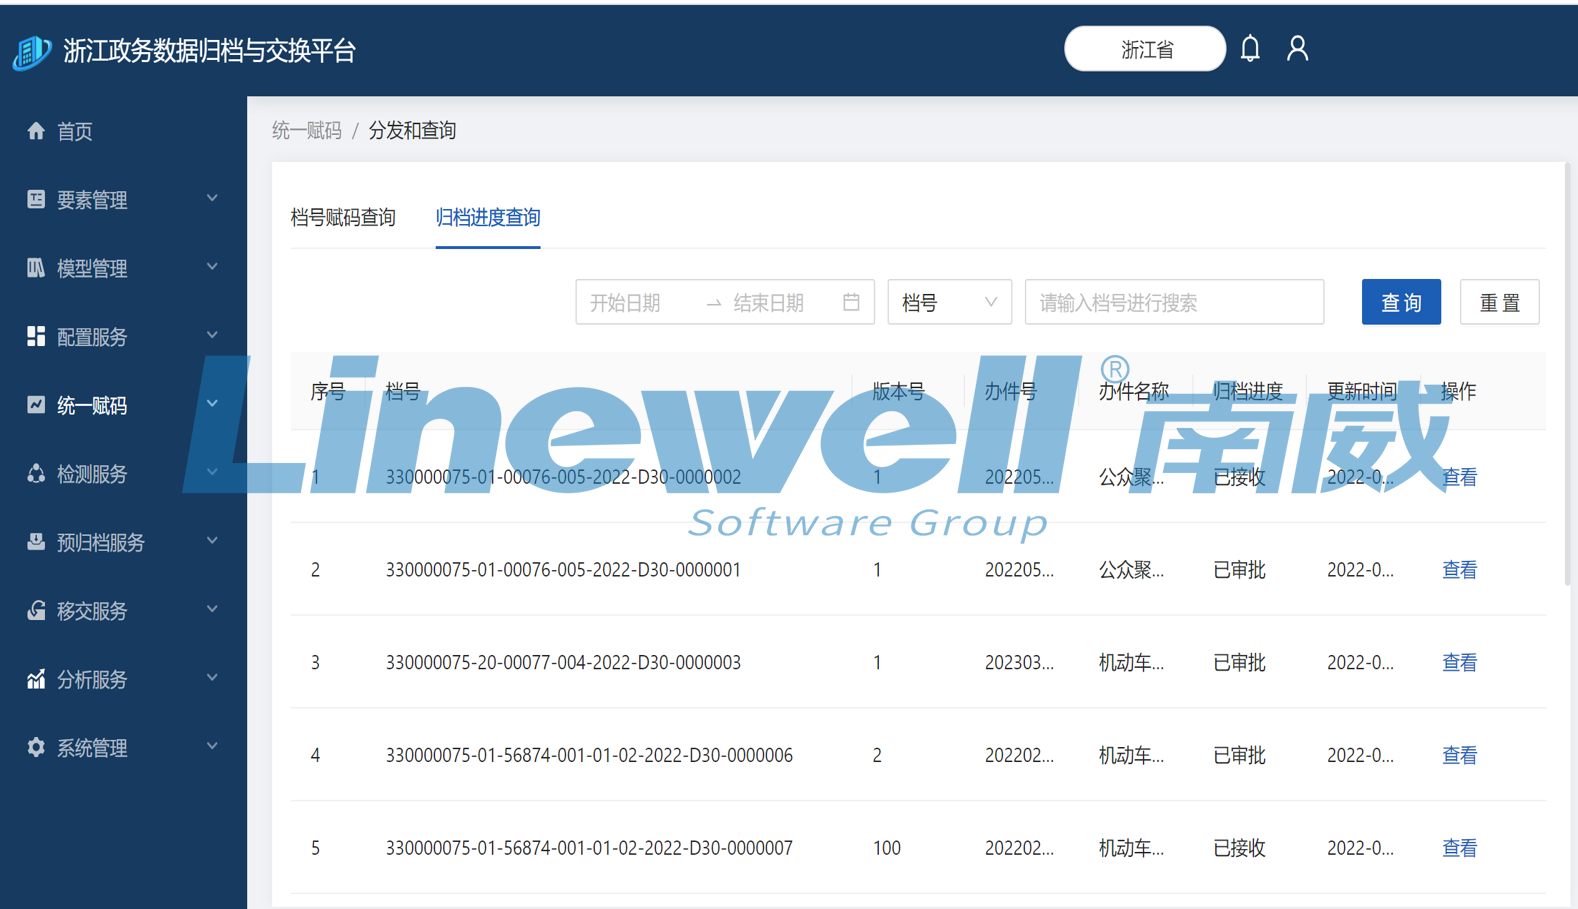The width and height of the screenshot is (1578, 909).
Task: Select the 分析服务 chart icon
Action: [36, 679]
